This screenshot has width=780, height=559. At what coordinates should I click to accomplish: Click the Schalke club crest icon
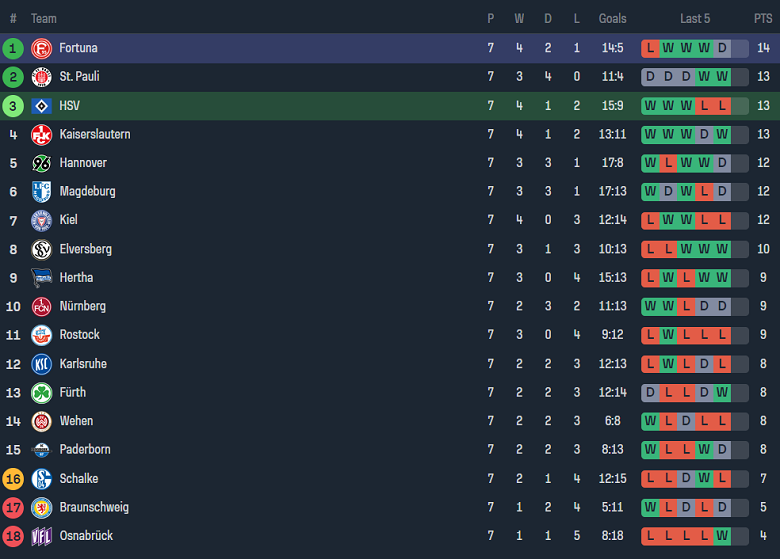pyautogui.click(x=42, y=479)
